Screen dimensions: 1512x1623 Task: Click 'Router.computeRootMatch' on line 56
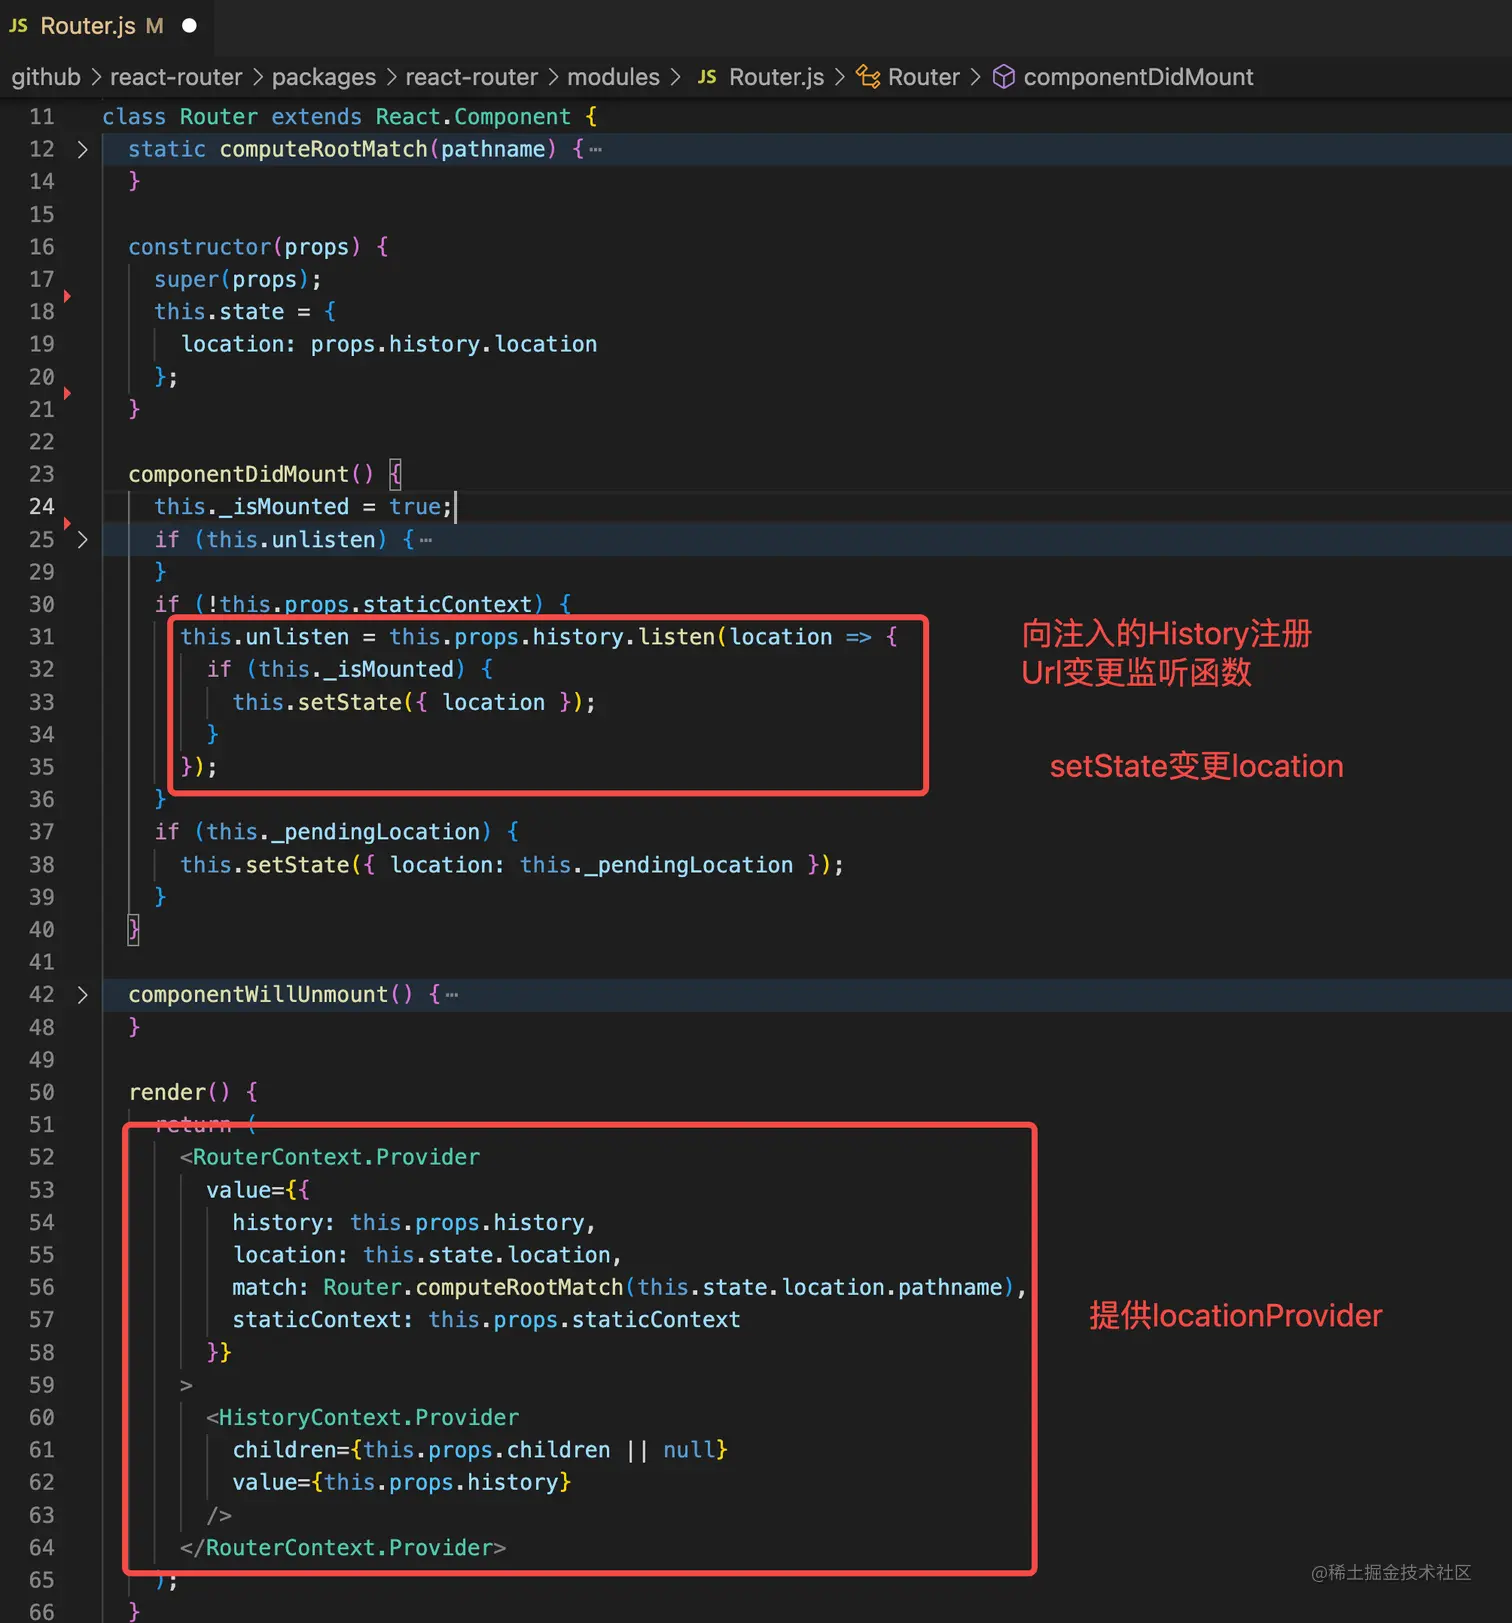click(473, 1287)
